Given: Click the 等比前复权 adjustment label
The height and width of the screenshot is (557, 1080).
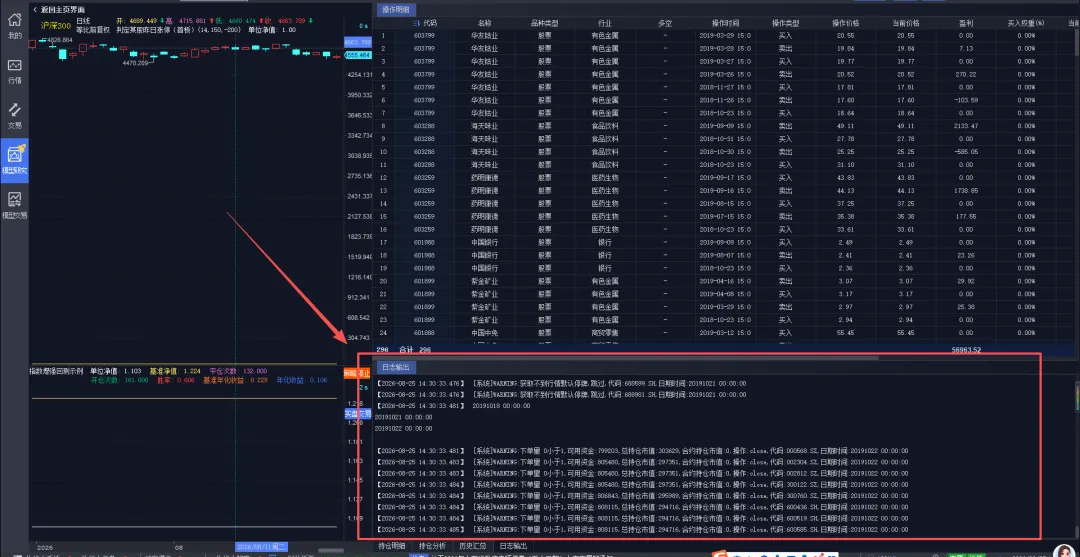Looking at the screenshot, I should tap(93, 30).
